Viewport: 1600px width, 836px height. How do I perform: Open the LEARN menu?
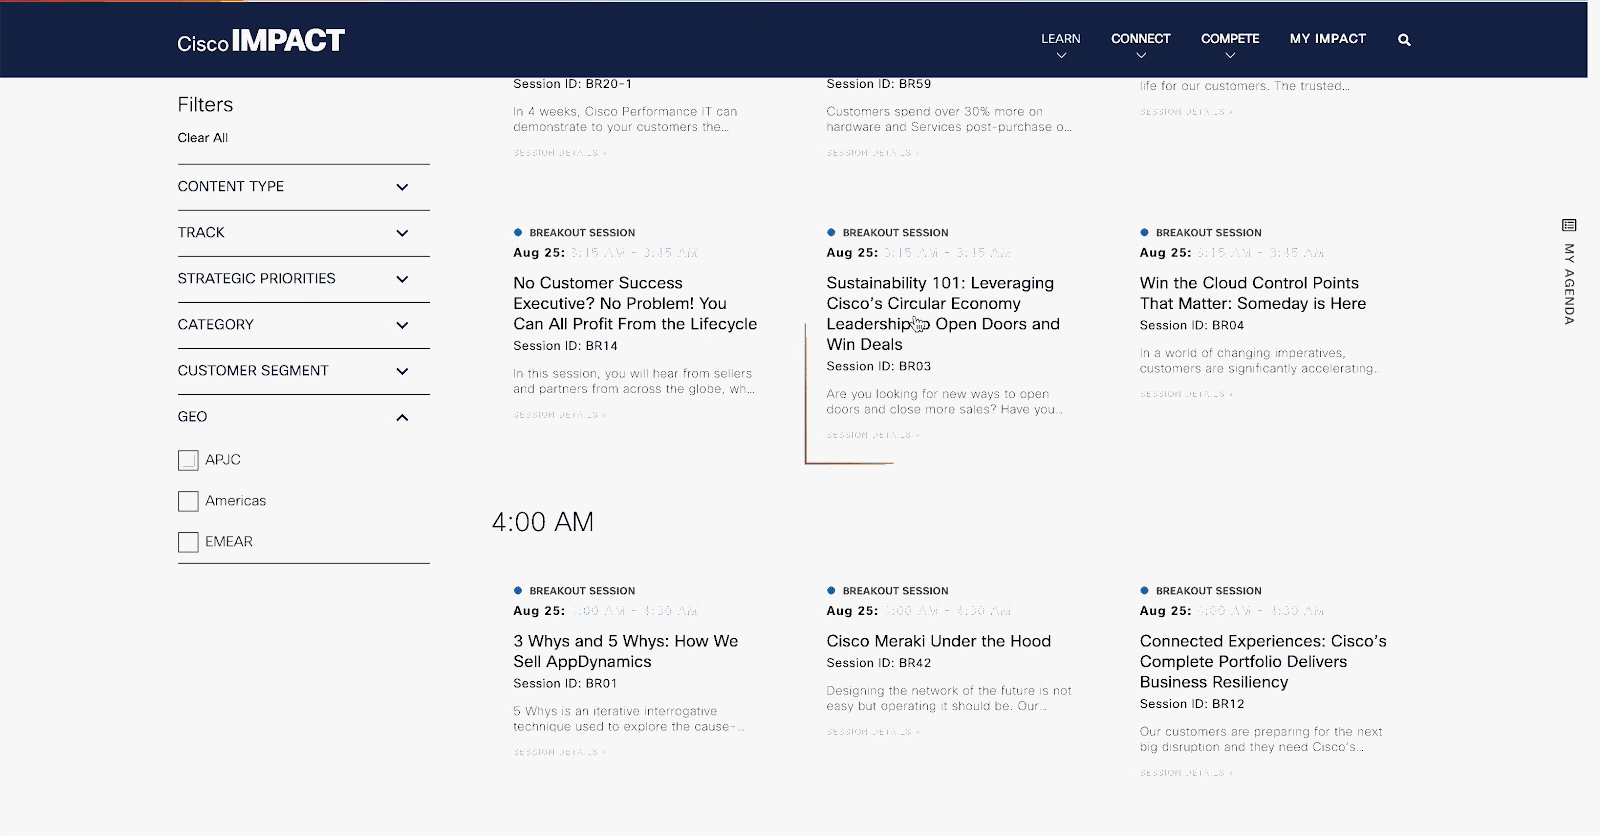pos(1061,40)
